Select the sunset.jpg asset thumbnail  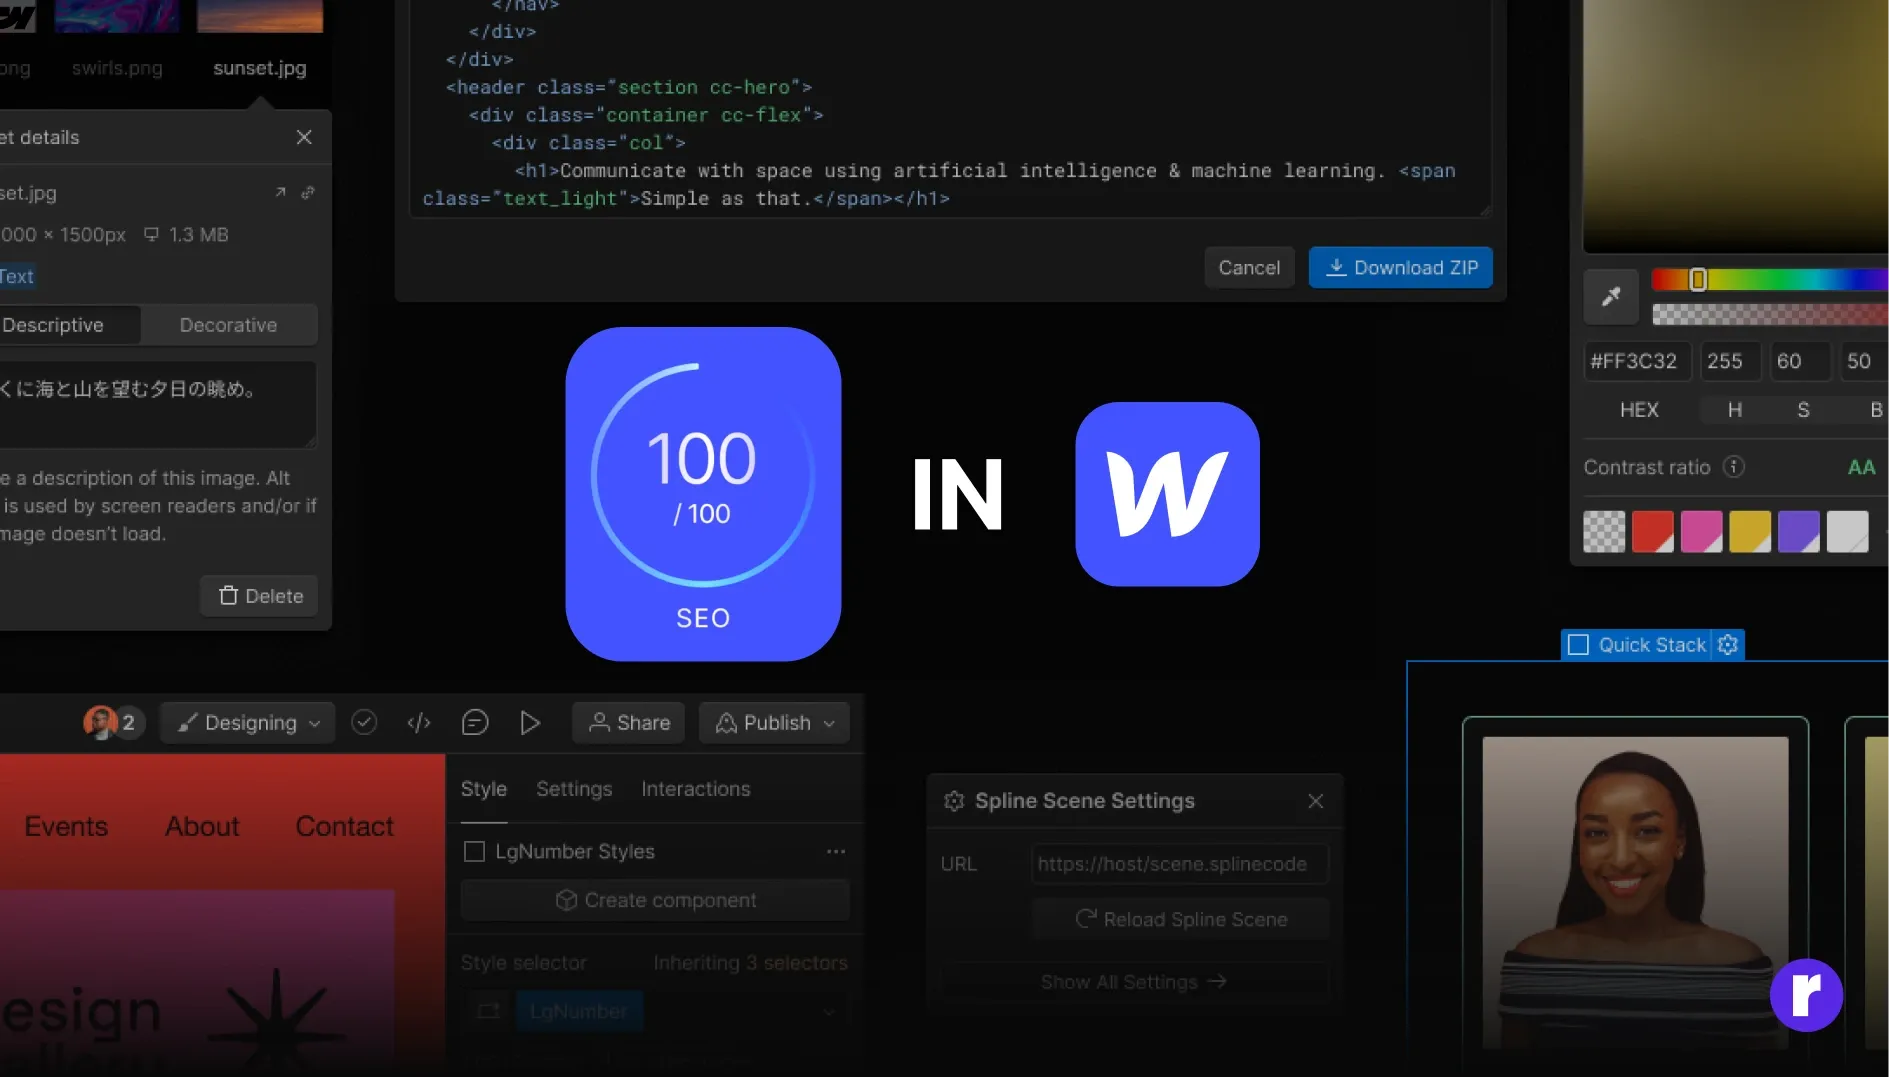pyautogui.click(x=260, y=16)
